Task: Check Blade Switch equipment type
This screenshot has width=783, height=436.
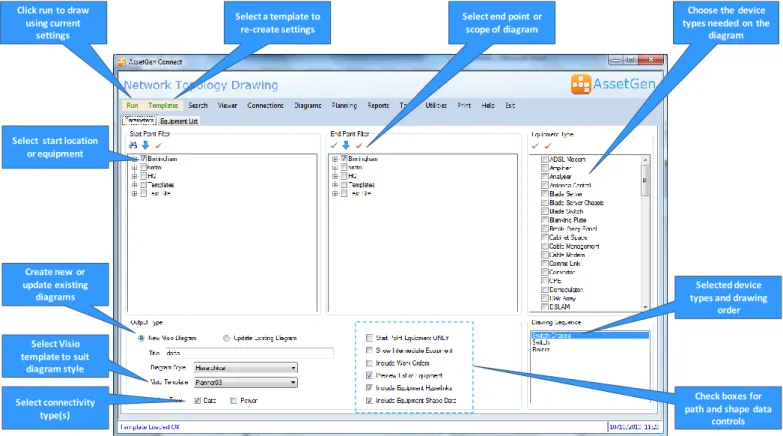Action: (545, 211)
